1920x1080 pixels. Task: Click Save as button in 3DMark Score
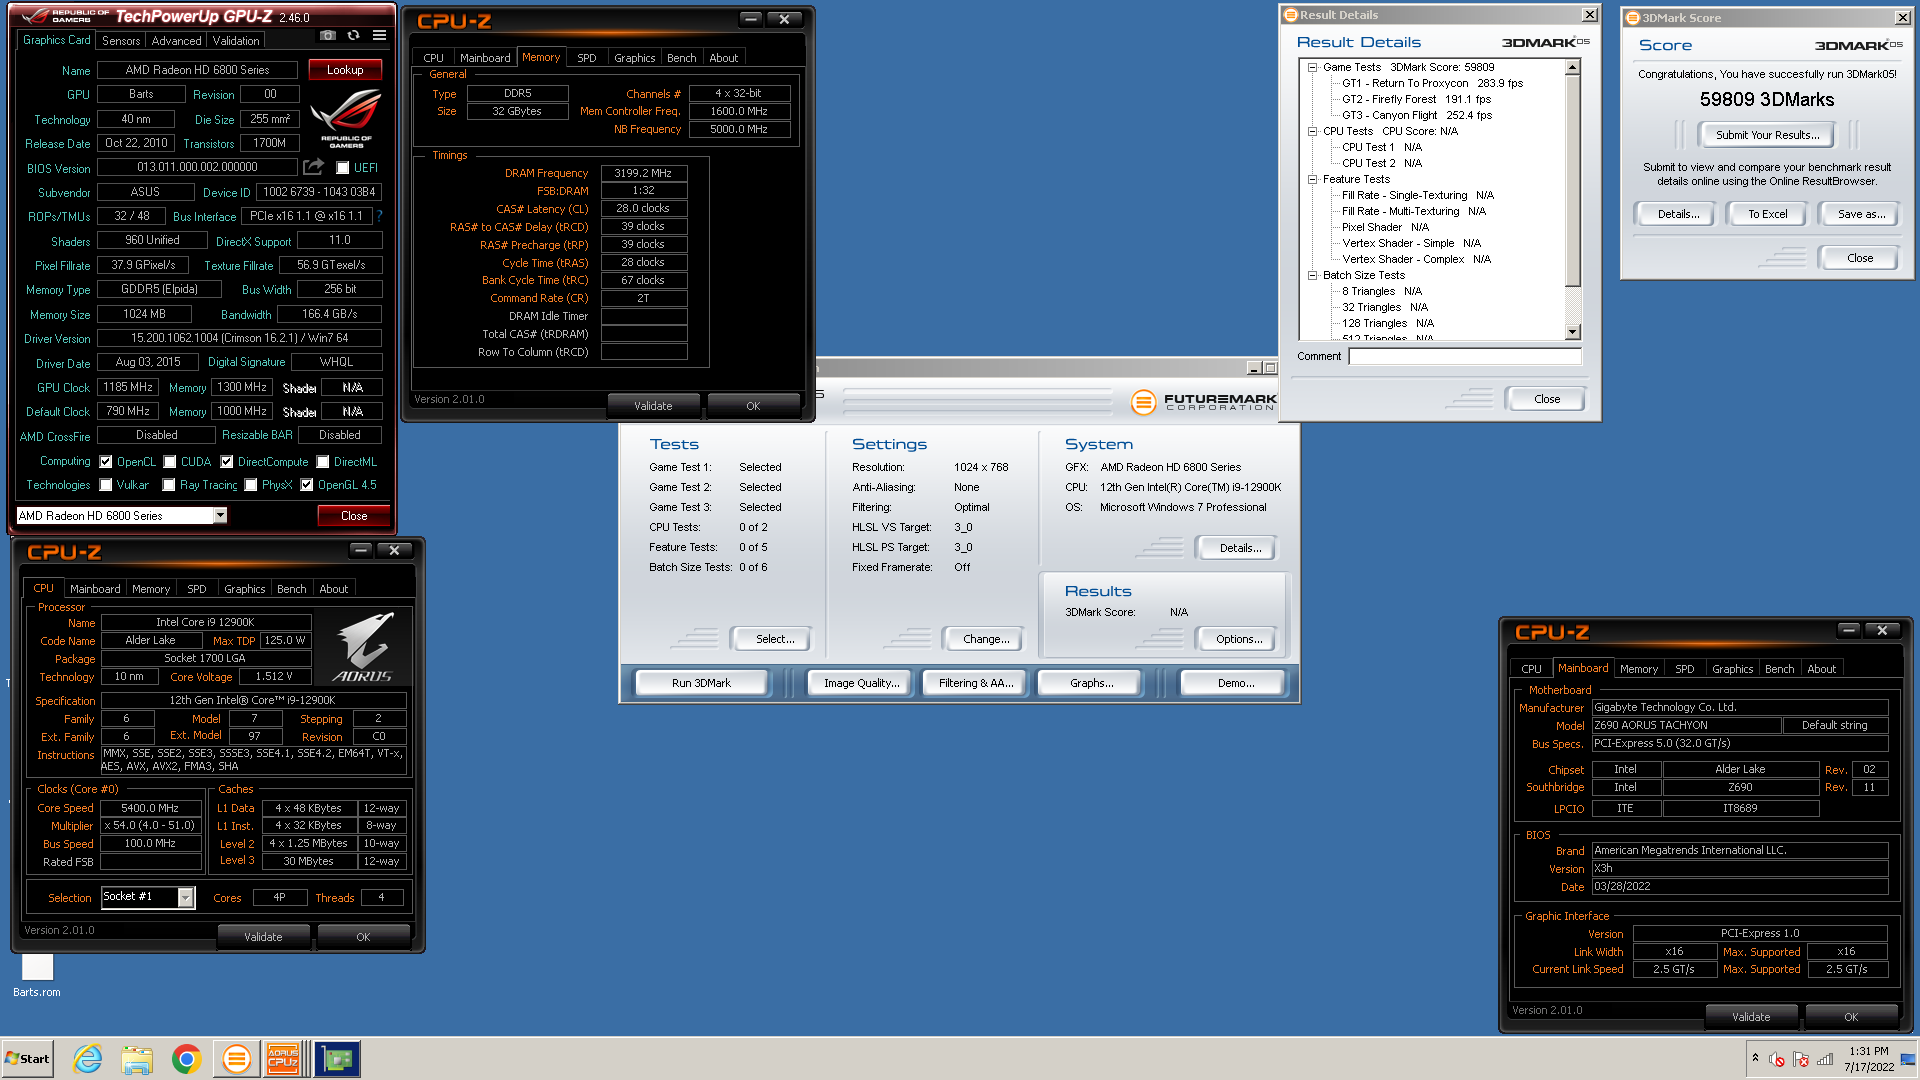pos(1861,214)
